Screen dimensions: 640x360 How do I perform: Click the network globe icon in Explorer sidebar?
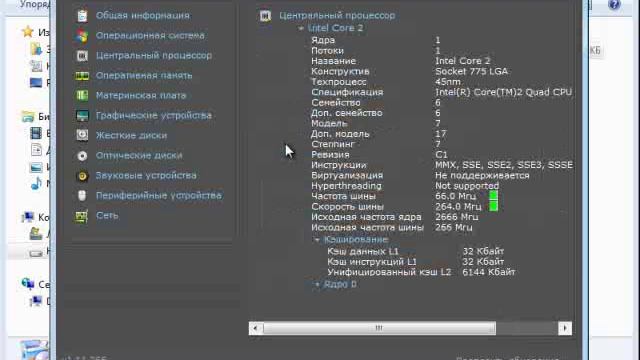tap(28, 283)
